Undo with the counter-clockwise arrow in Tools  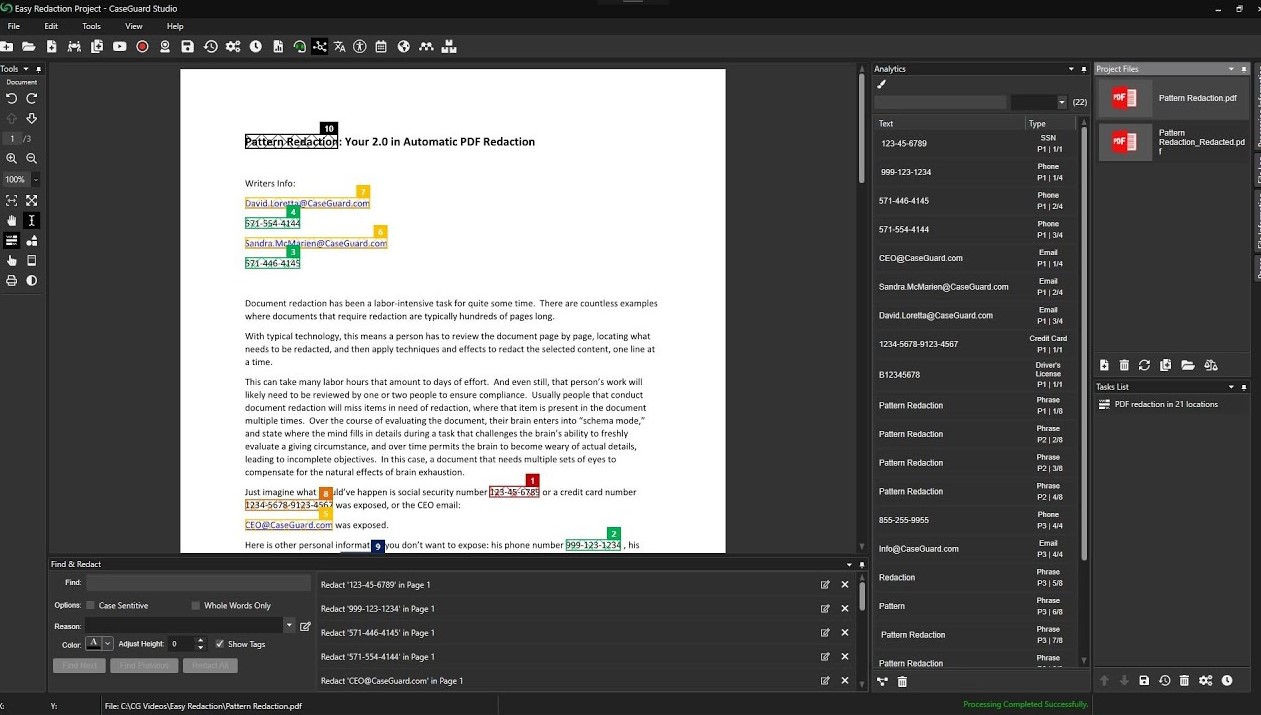(x=12, y=98)
